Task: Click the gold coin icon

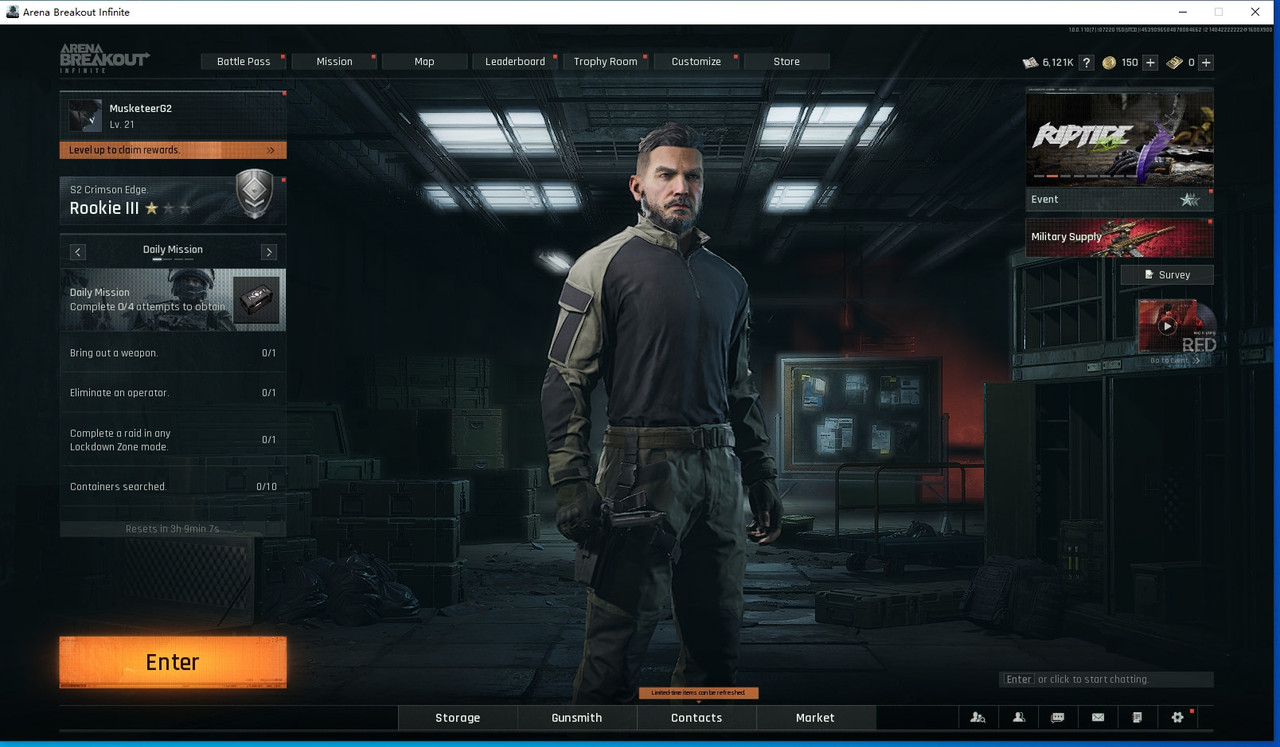Action: click(x=1109, y=62)
